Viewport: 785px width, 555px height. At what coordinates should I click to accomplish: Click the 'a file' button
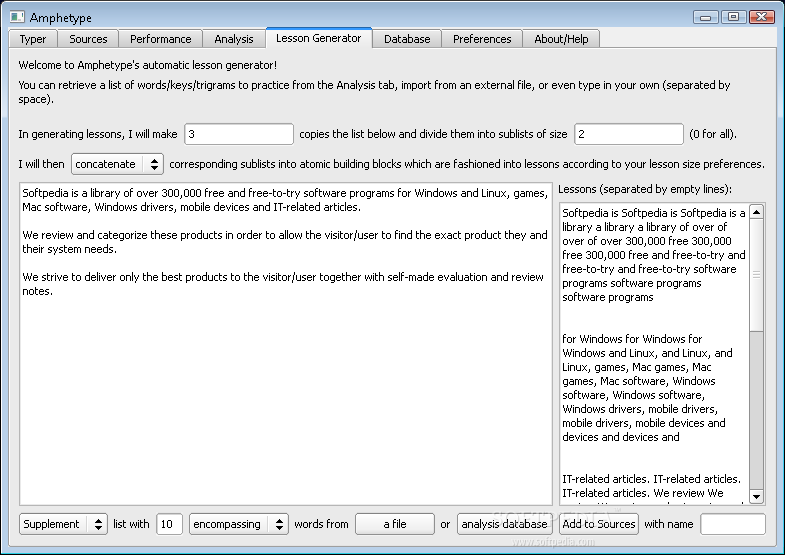tap(395, 524)
